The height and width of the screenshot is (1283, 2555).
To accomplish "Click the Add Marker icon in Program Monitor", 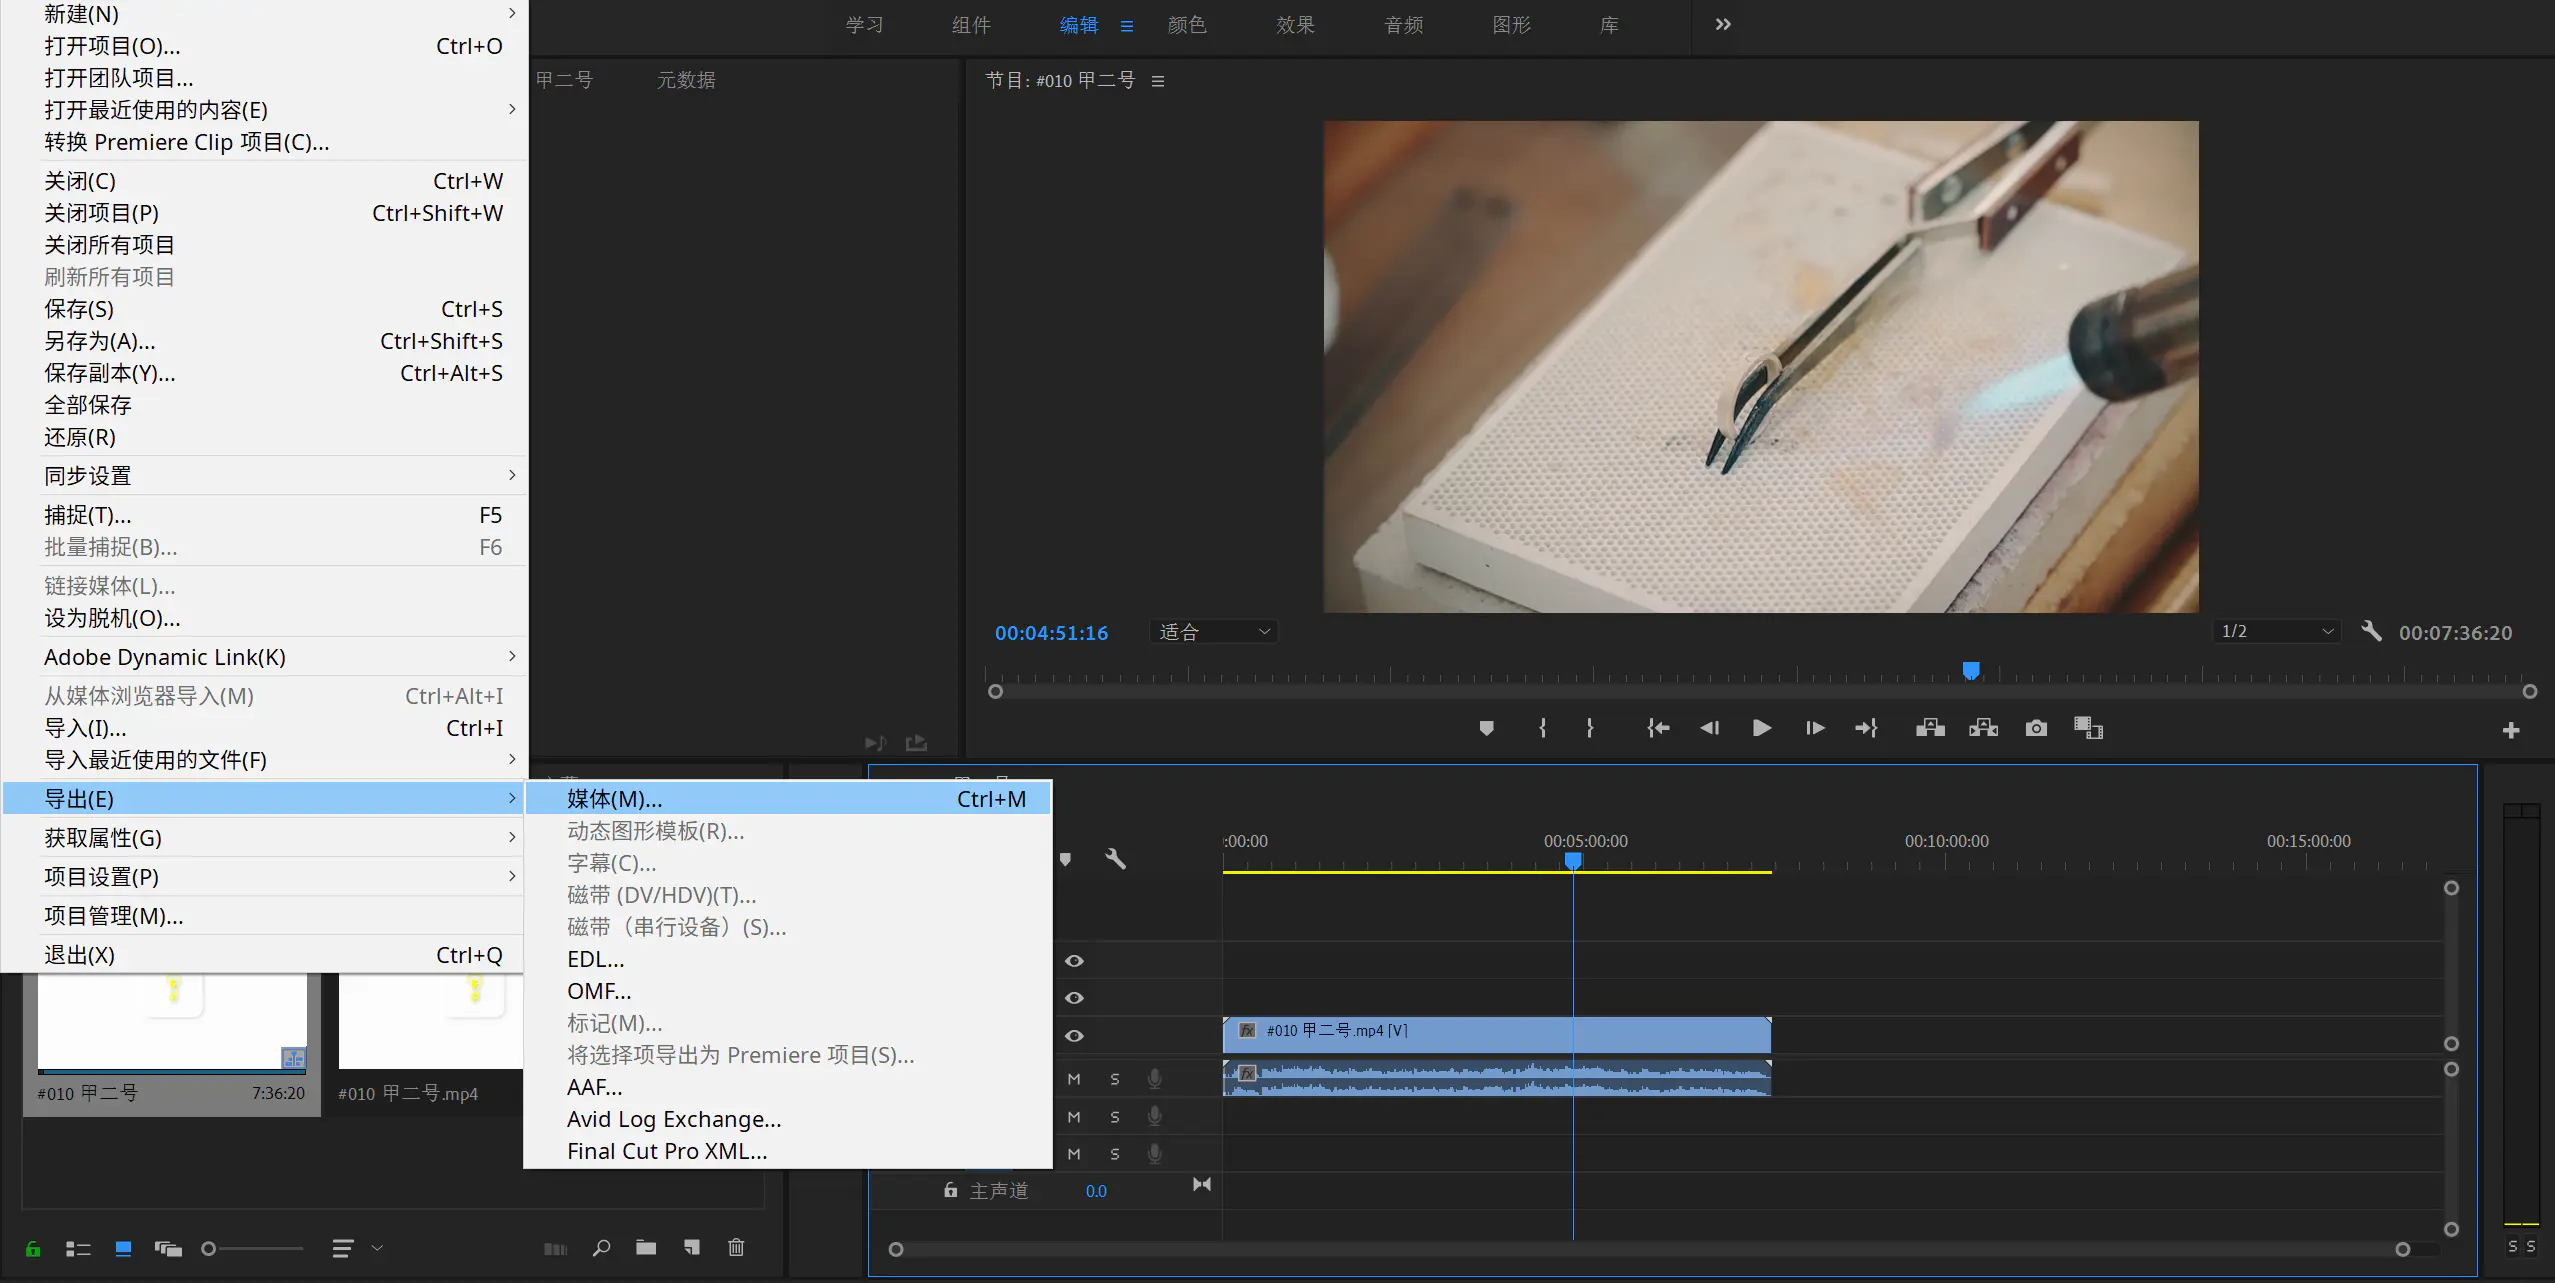I will pyautogui.click(x=1486, y=728).
